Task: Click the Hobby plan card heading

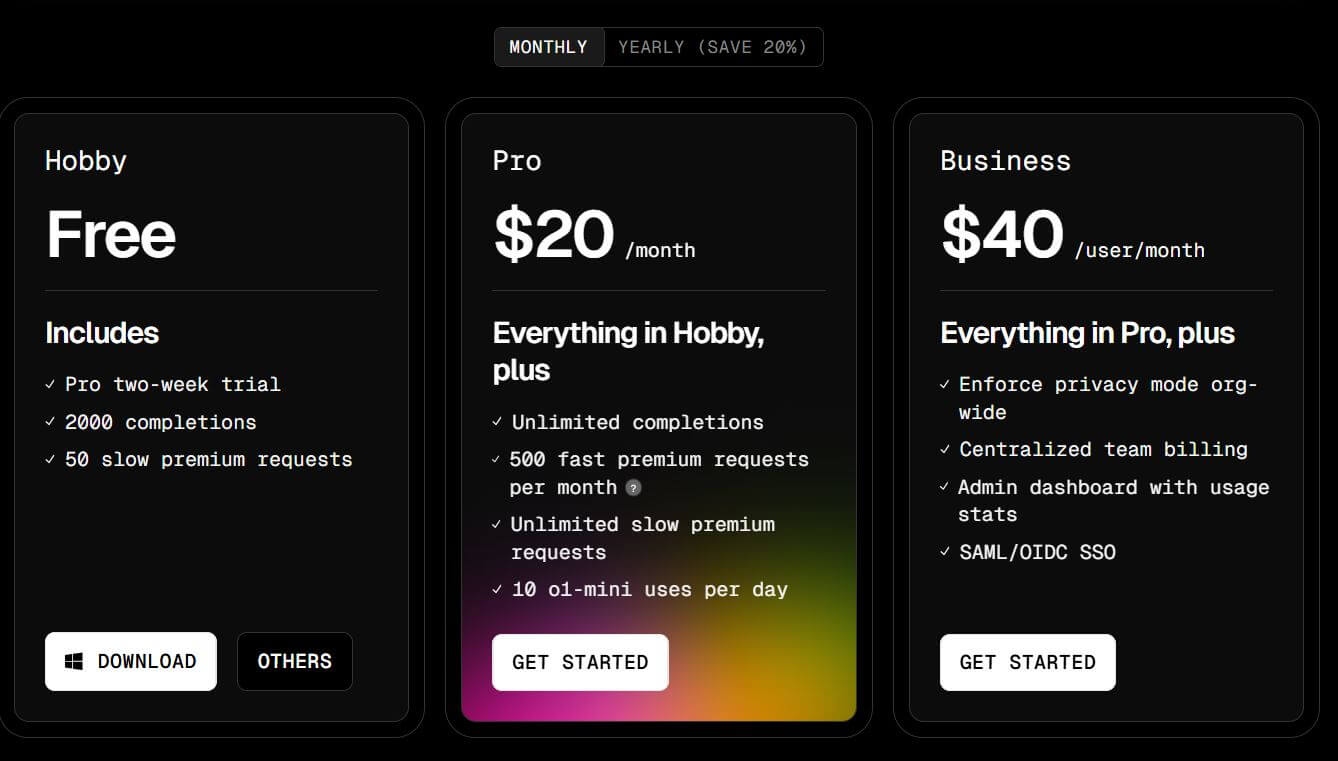Action: coord(85,160)
